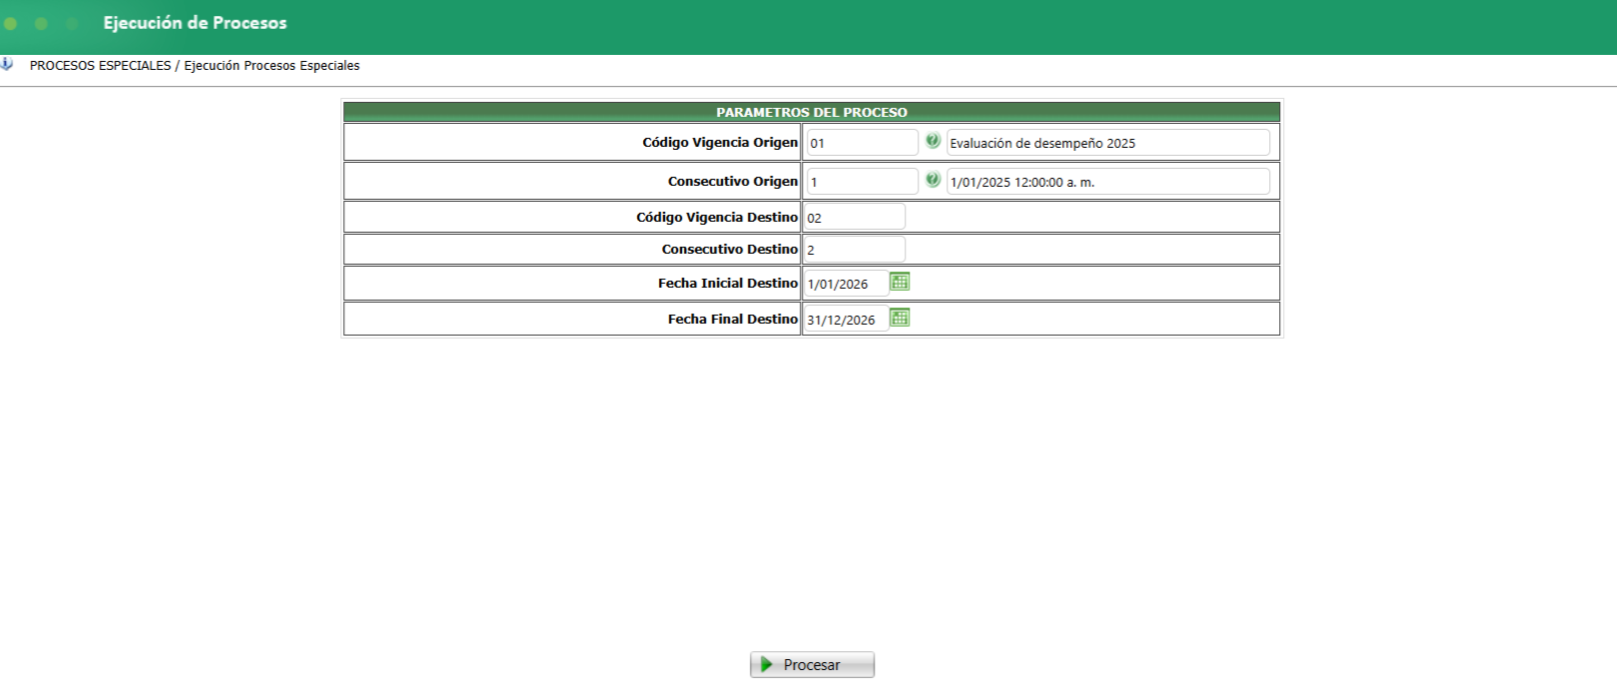1617x699 pixels.
Task: Click the 'Código Vigencia Destino' label
Action: [717, 217]
